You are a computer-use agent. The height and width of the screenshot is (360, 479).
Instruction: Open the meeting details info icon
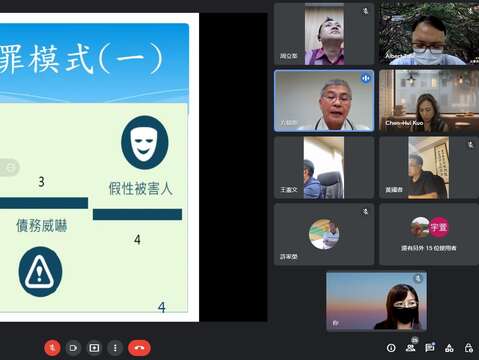point(391,348)
